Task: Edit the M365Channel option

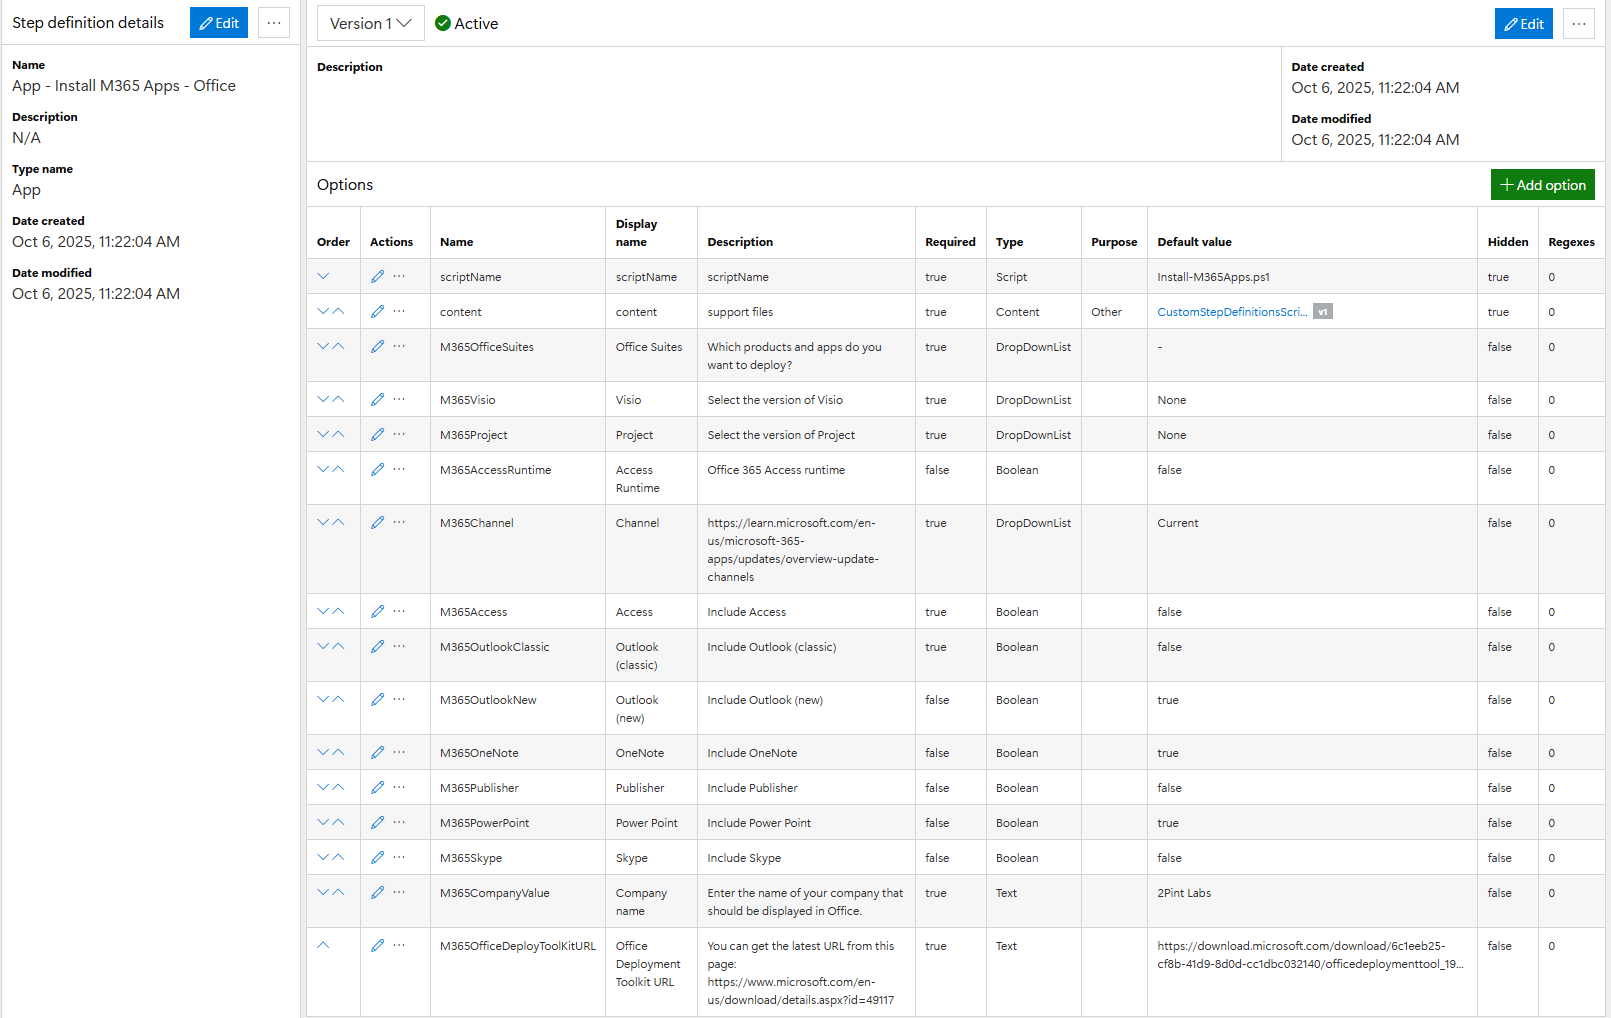Action: 377,522
